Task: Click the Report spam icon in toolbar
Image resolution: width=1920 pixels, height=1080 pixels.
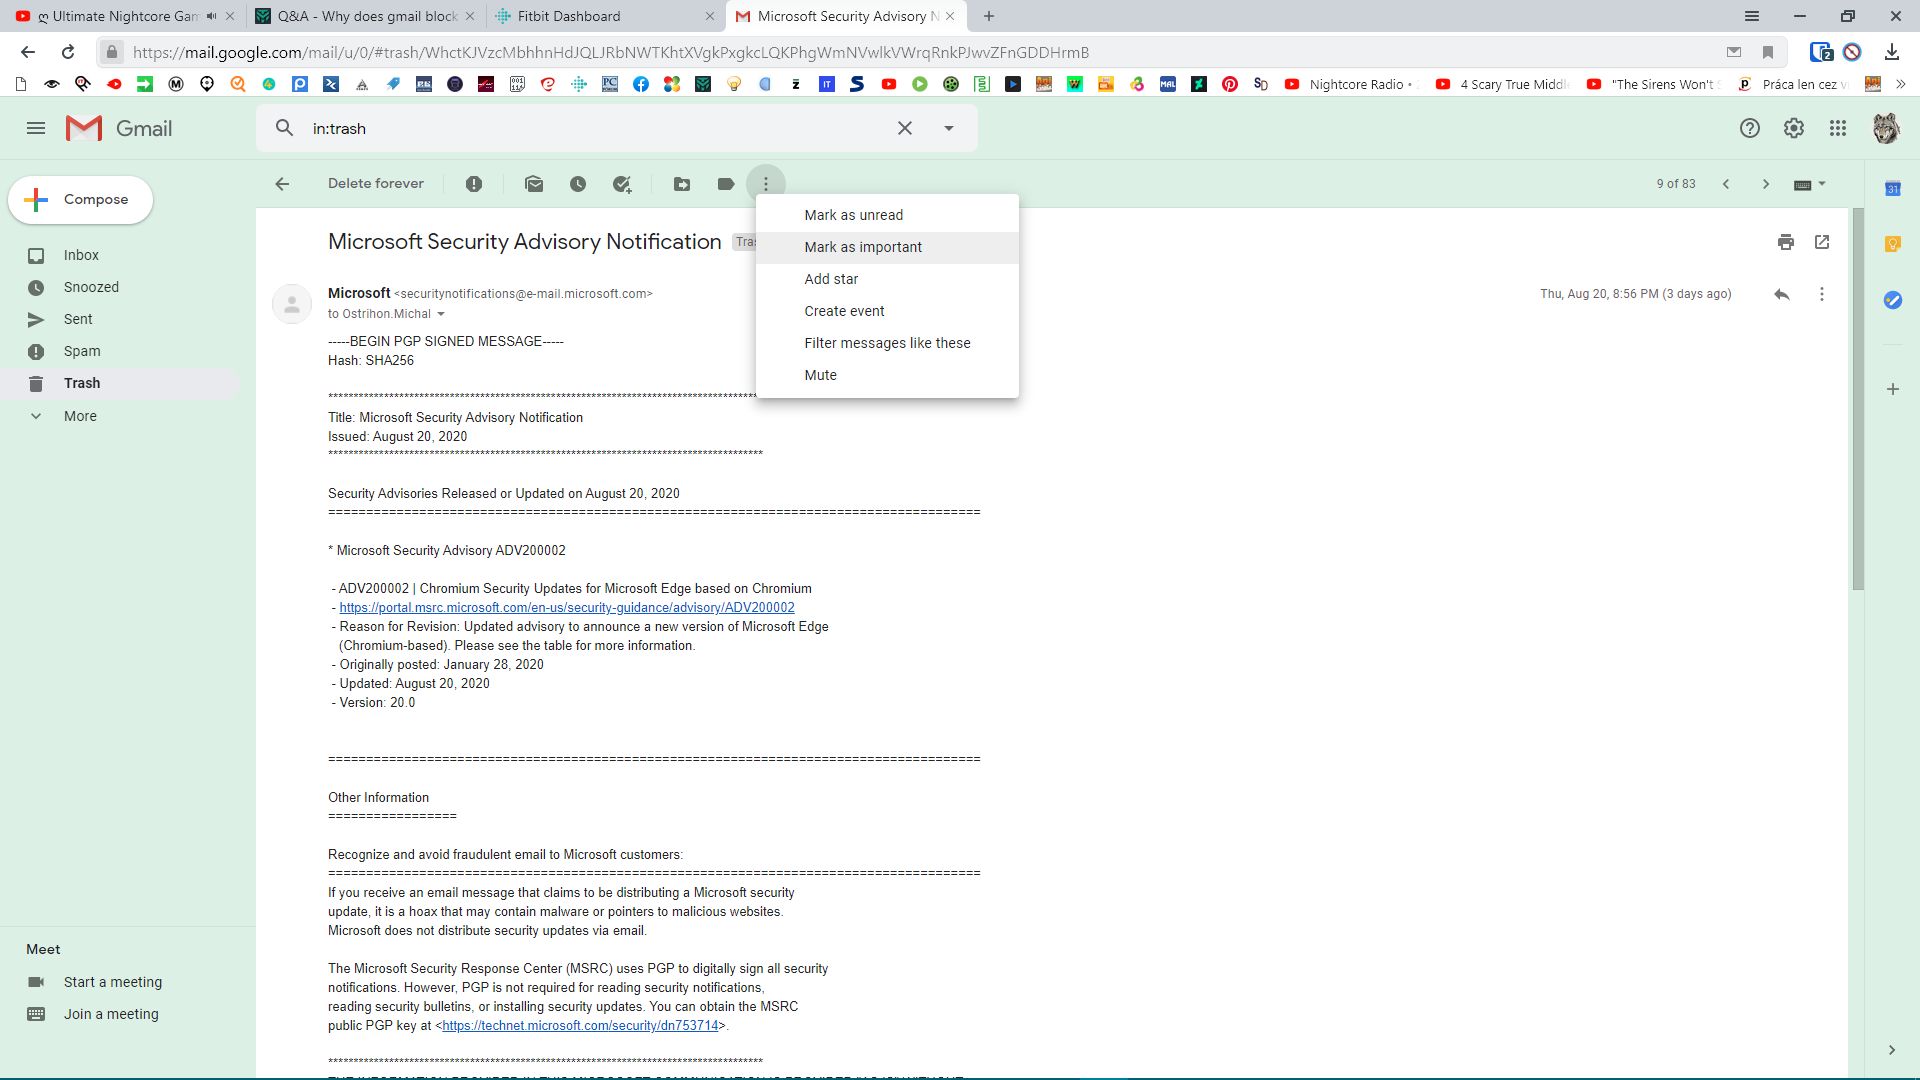Action: pyautogui.click(x=474, y=184)
